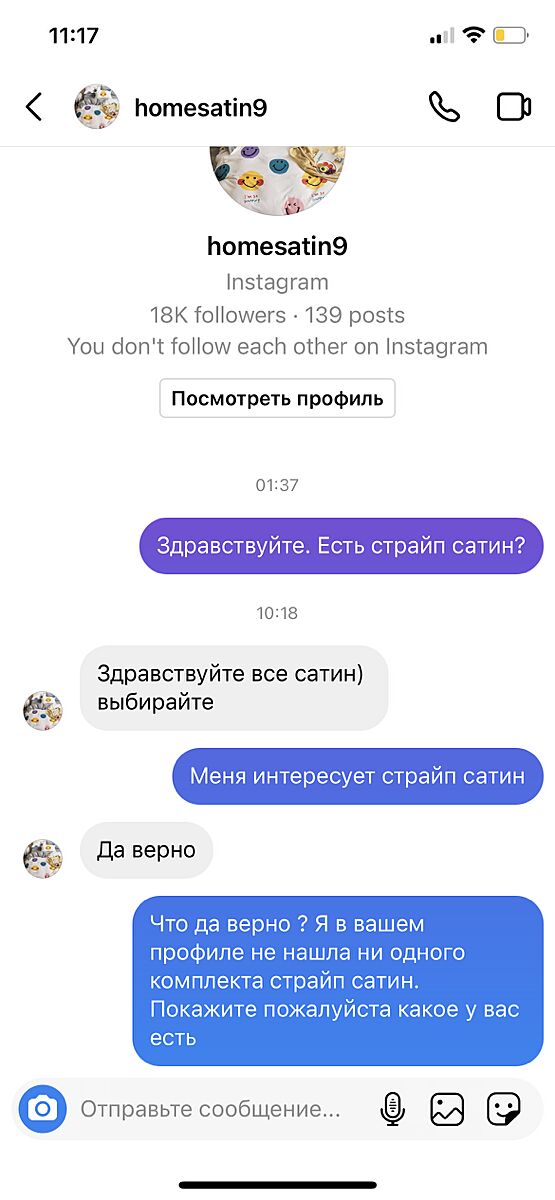Tap the bold homesatin9 profile name
This screenshot has height=1200, width=555.
[x=277, y=245]
